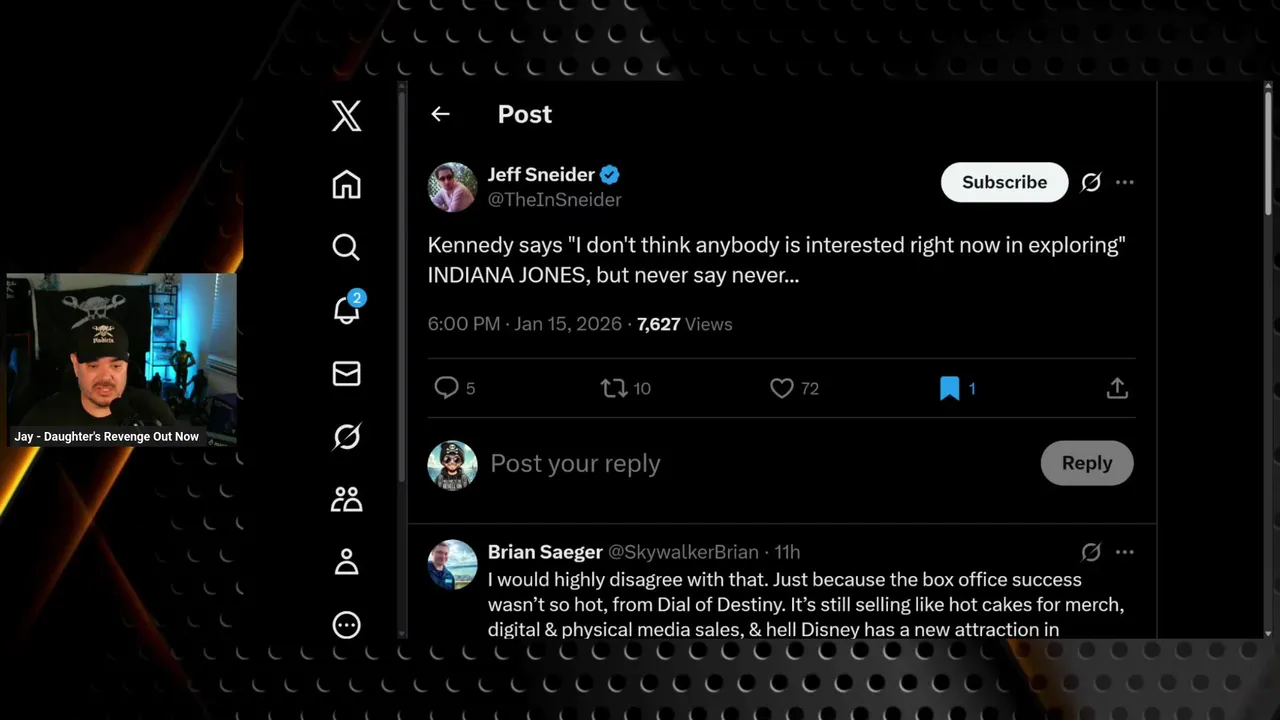Screen dimensions: 1280x720
Task: View Notifications with 2 badge
Action: [348, 309]
